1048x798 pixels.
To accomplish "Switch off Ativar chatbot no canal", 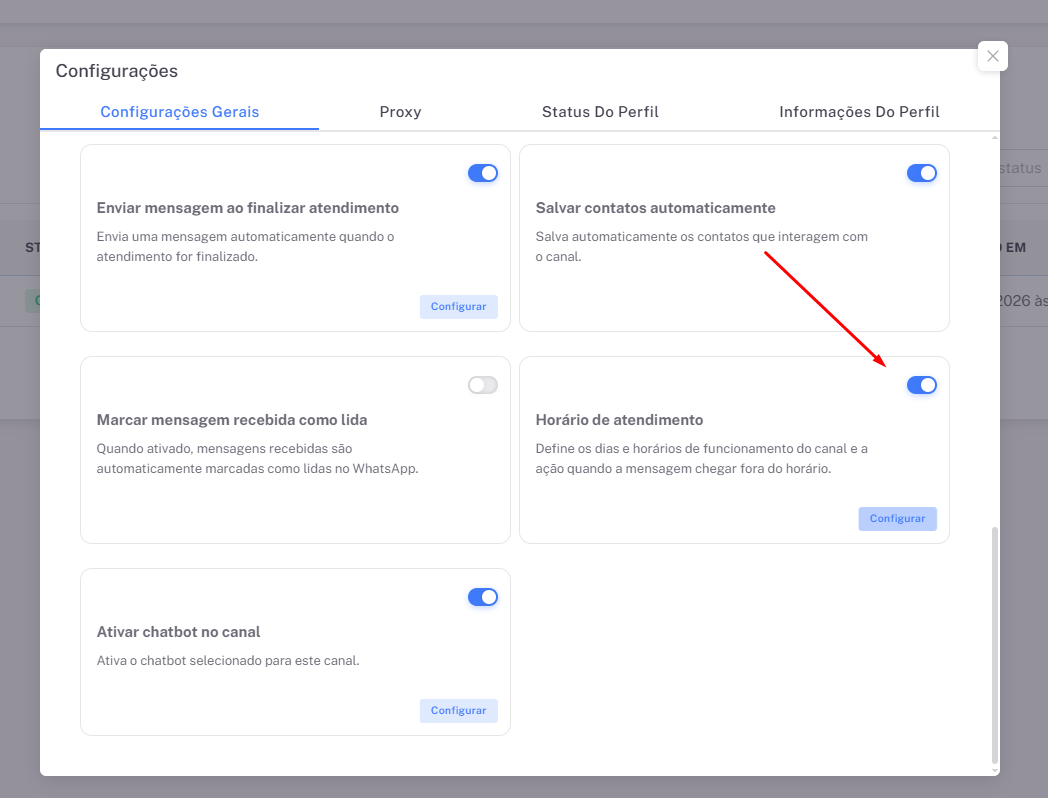I will coord(482,597).
